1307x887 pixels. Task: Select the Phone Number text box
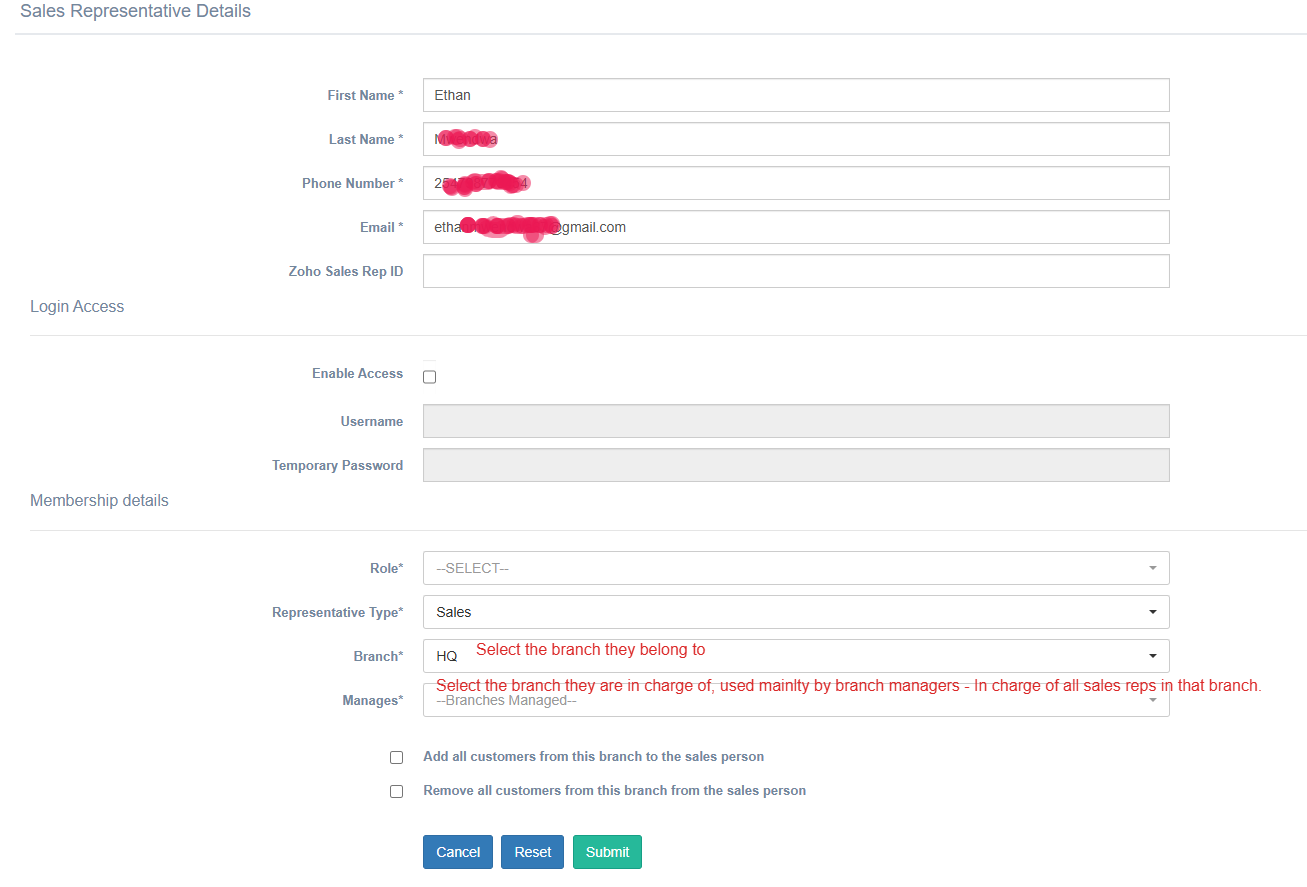point(795,183)
